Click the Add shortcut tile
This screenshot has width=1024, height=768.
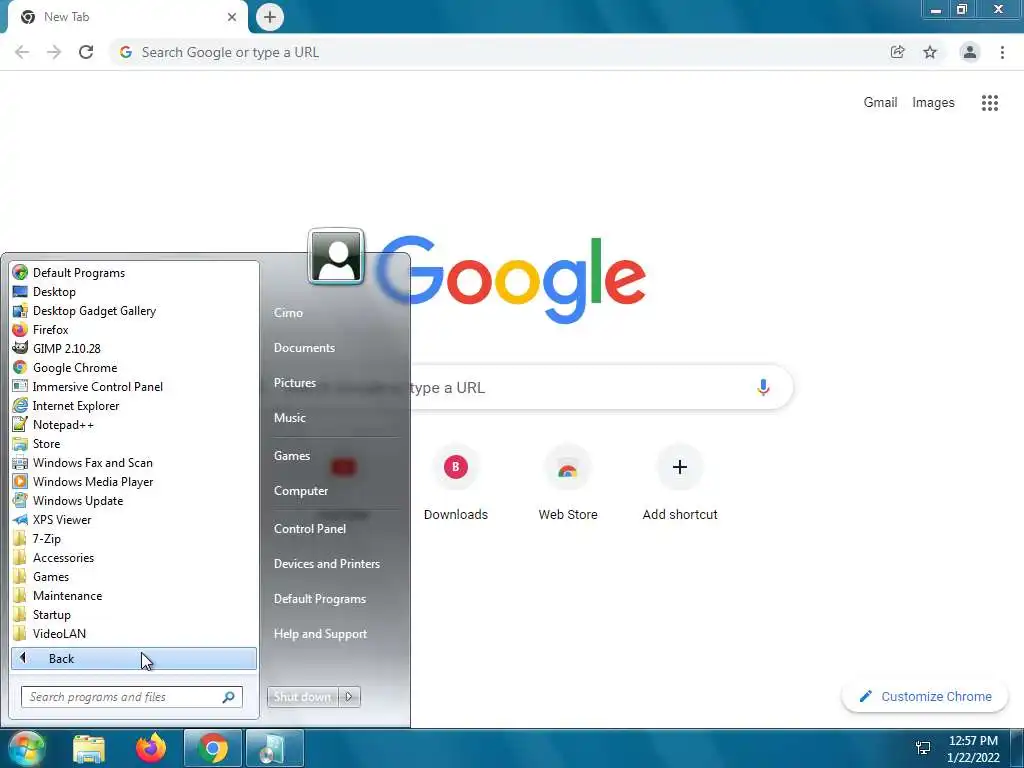pos(680,482)
